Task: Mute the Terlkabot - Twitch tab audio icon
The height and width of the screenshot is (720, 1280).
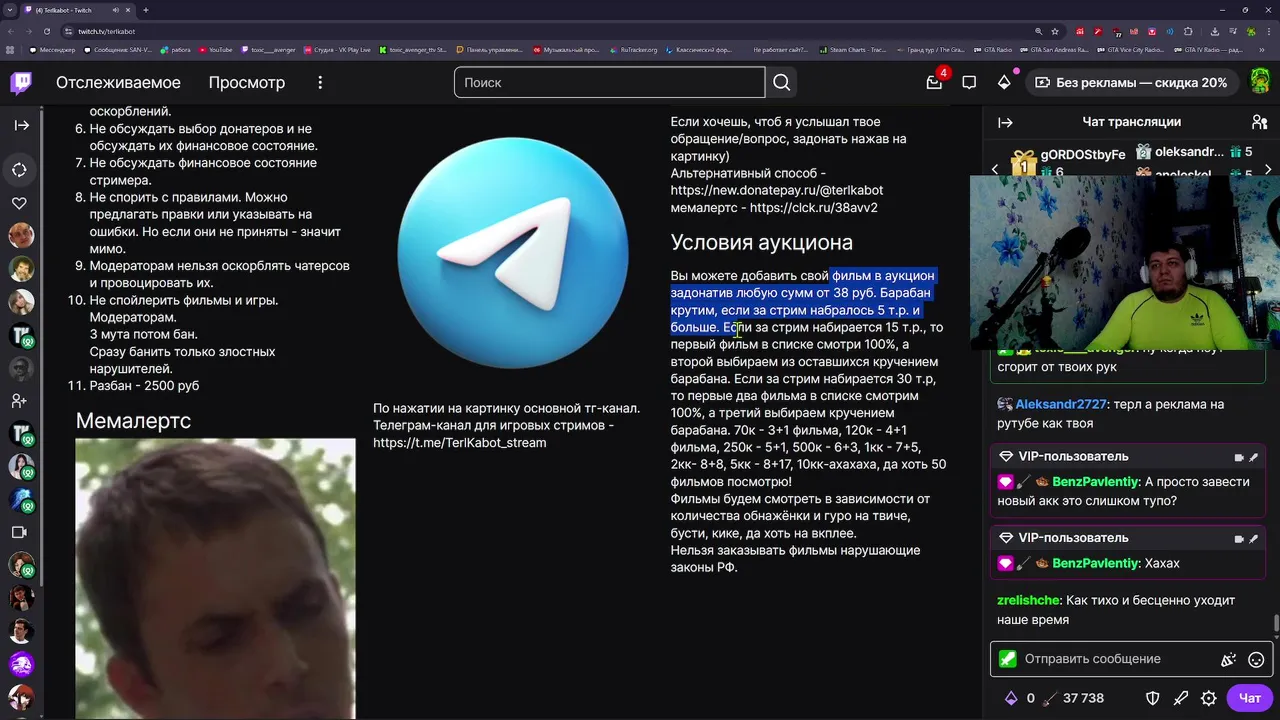Action: 116,10
